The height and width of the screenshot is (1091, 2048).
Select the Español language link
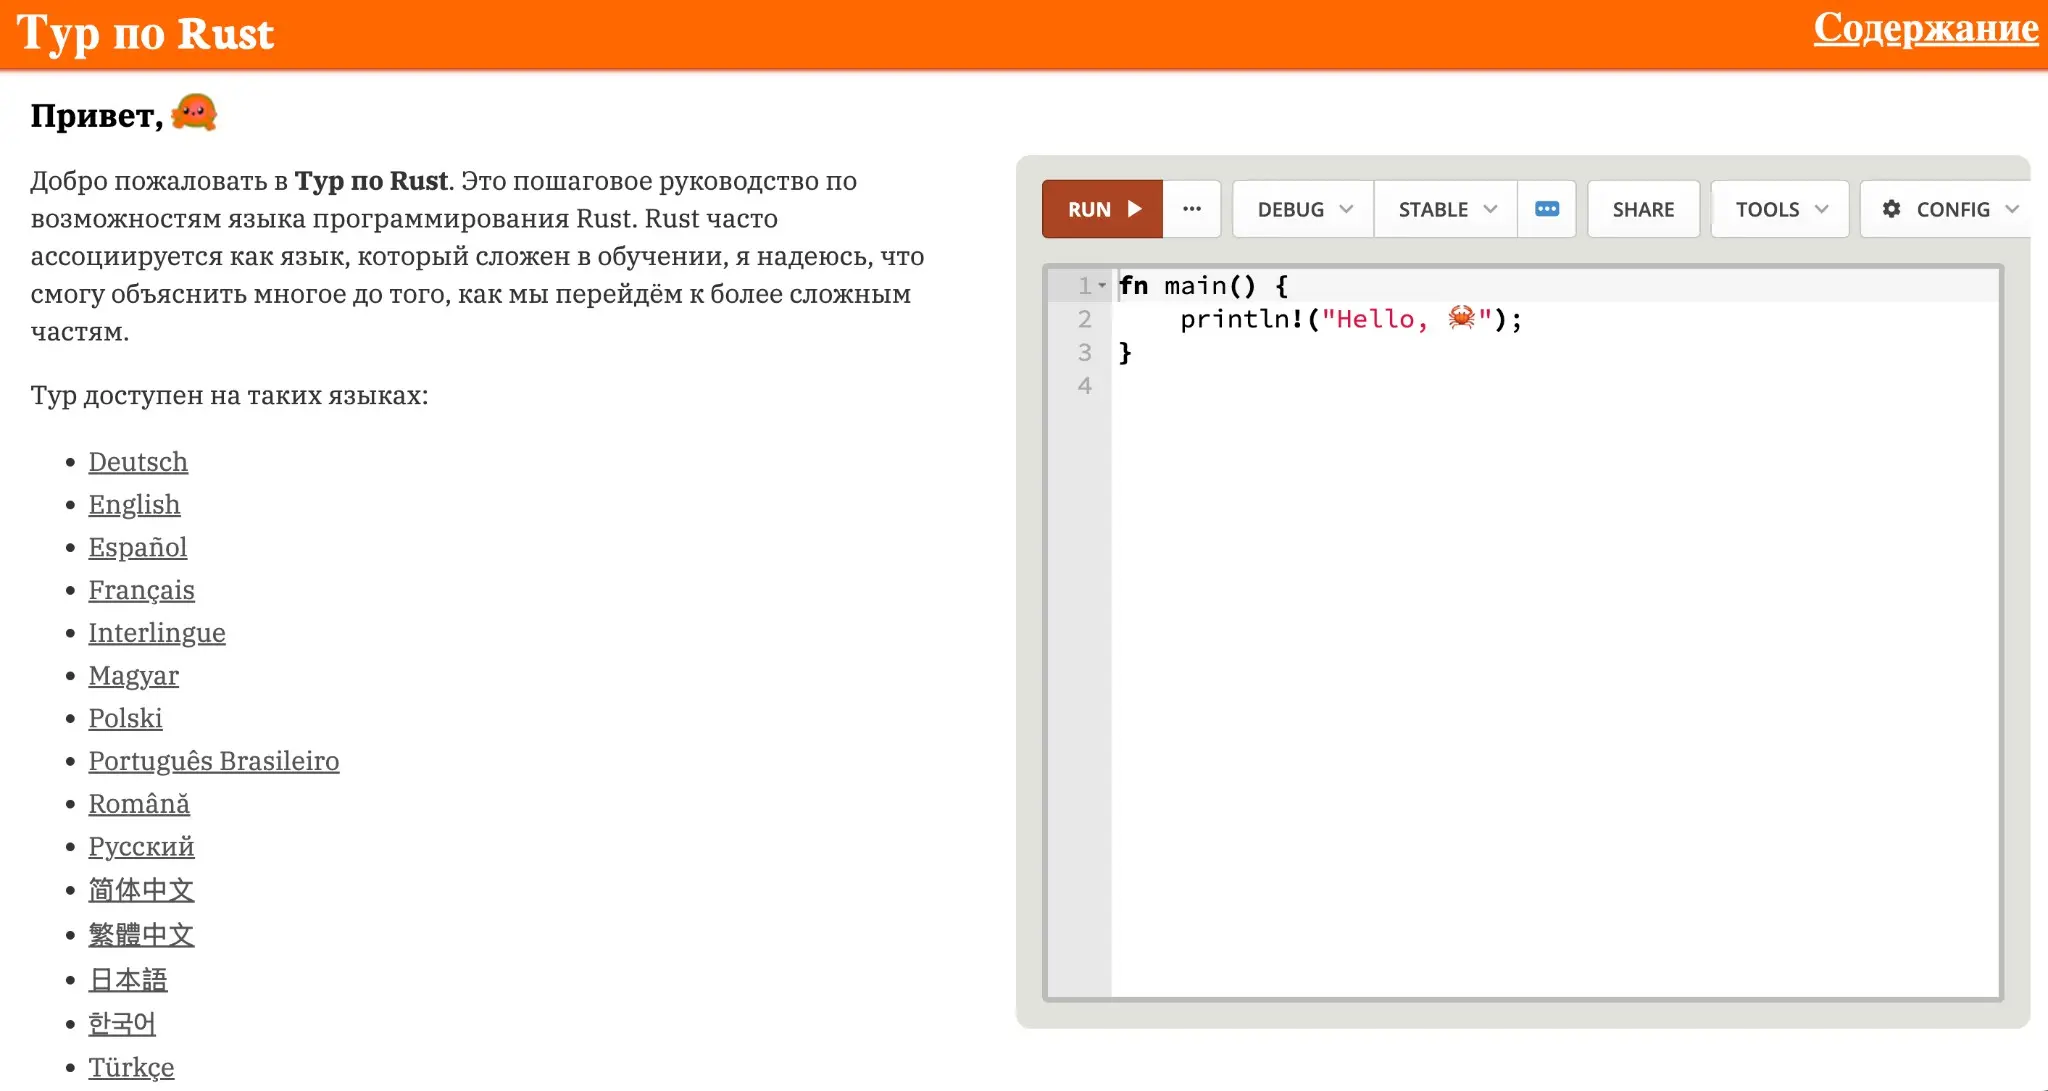point(138,548)
